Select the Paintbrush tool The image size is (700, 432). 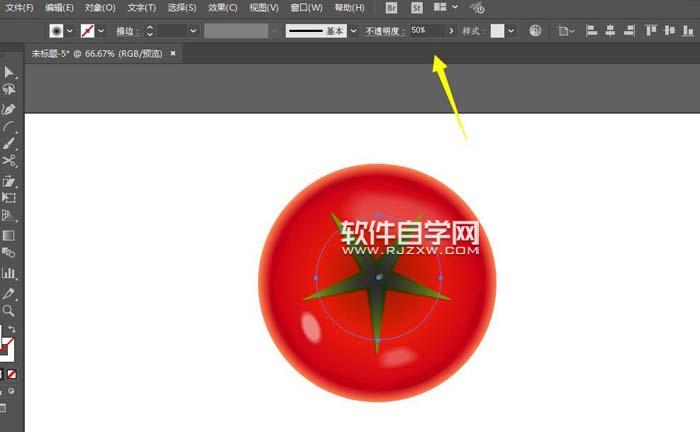pos(8,144)
